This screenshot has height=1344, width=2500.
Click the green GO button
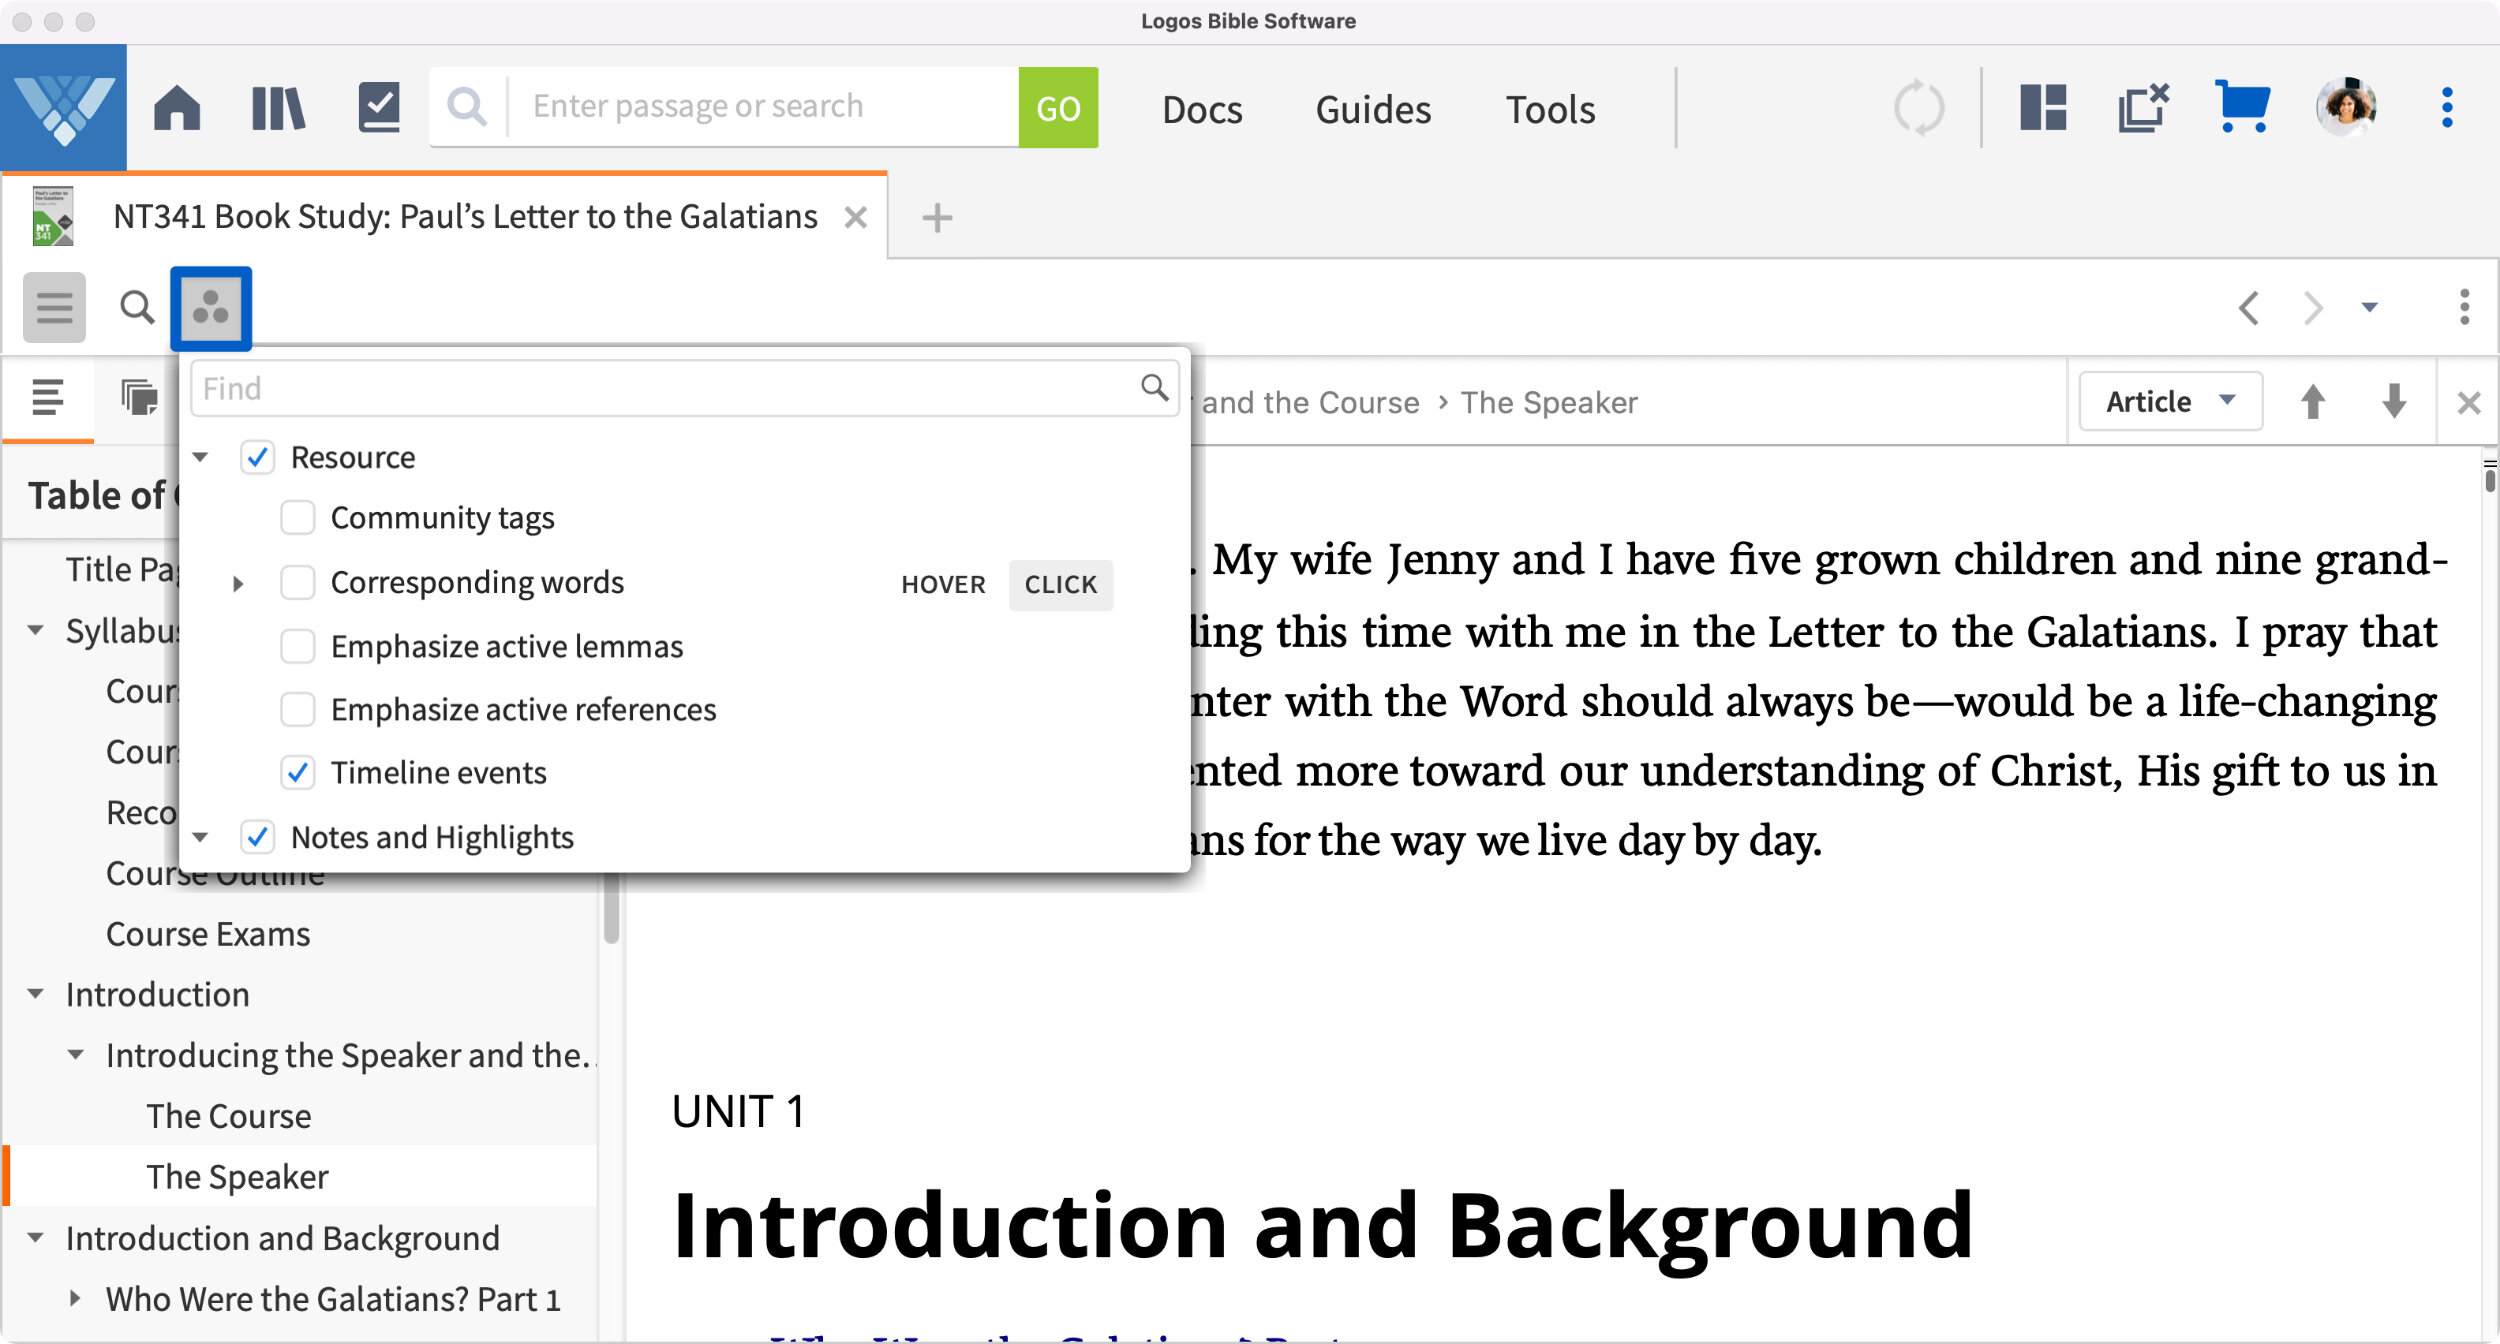point(1058,108)
